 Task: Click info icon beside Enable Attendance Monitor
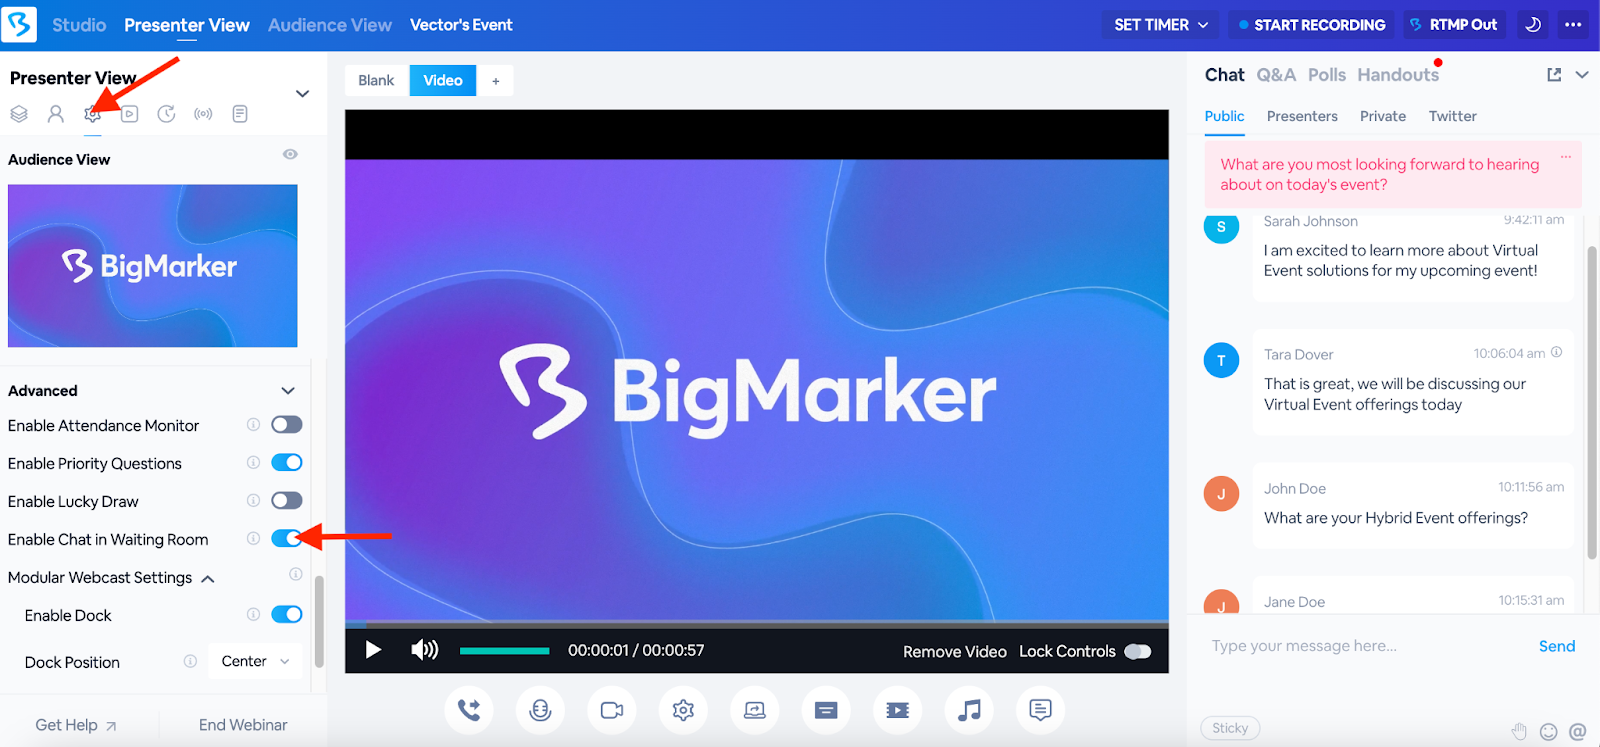[253, 425]
